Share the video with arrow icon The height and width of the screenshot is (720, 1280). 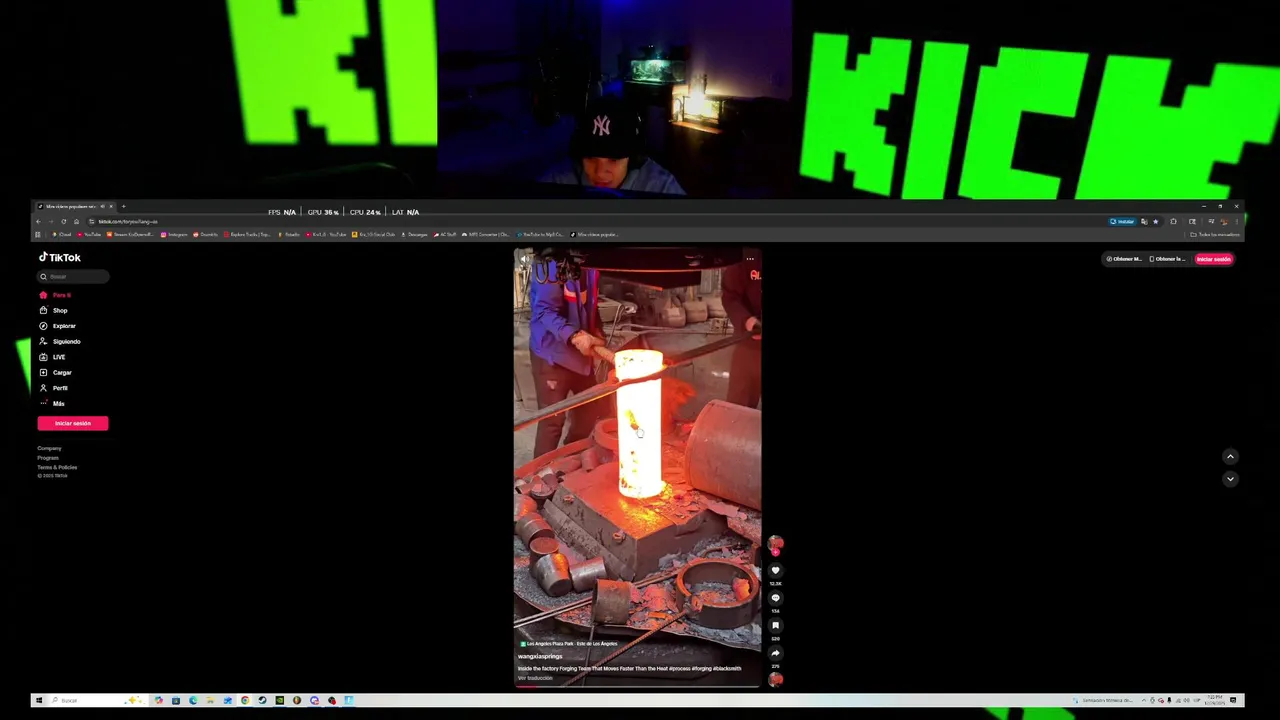(775, 653)
